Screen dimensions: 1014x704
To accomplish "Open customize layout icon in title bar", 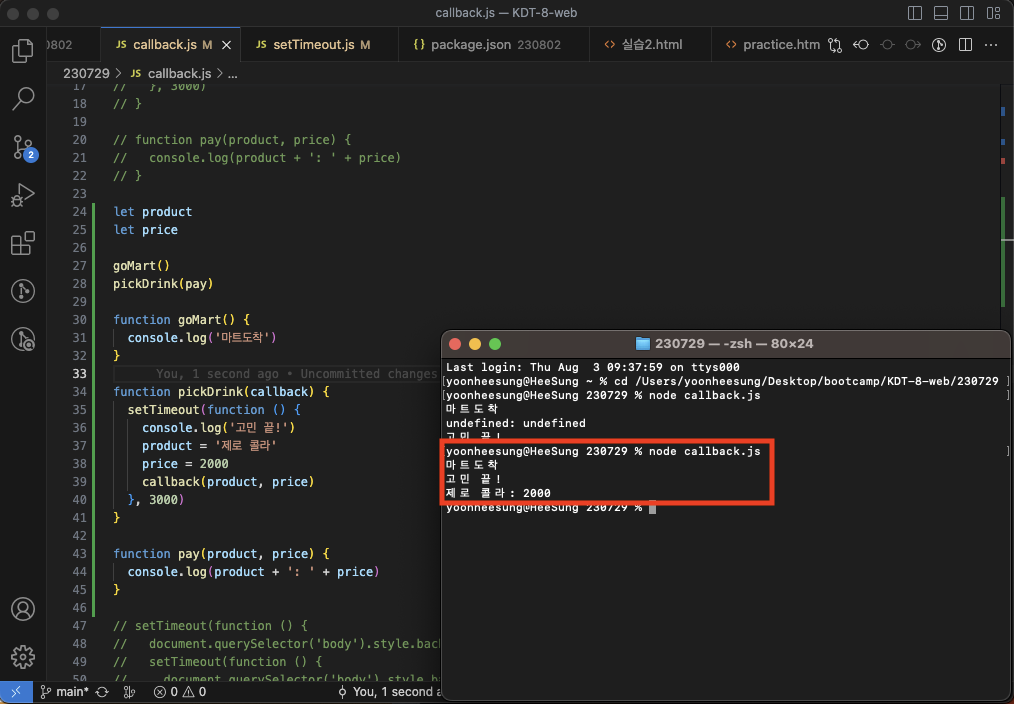I will 993,13.
